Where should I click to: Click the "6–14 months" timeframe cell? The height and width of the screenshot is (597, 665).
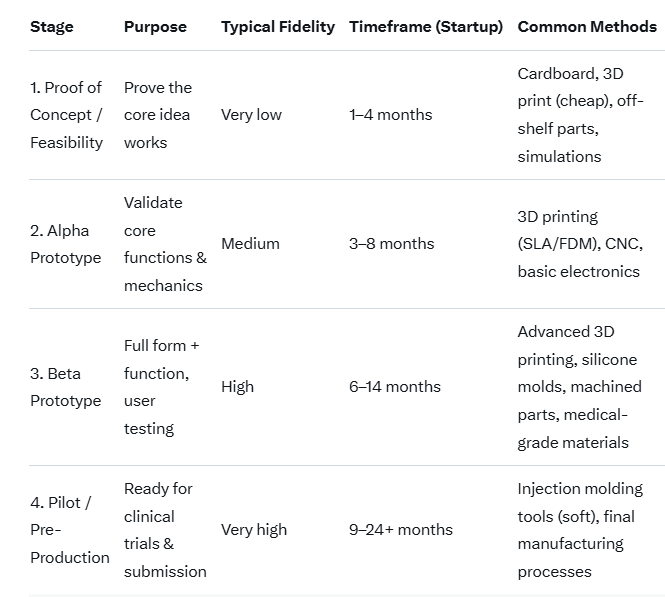coord(395,387)
